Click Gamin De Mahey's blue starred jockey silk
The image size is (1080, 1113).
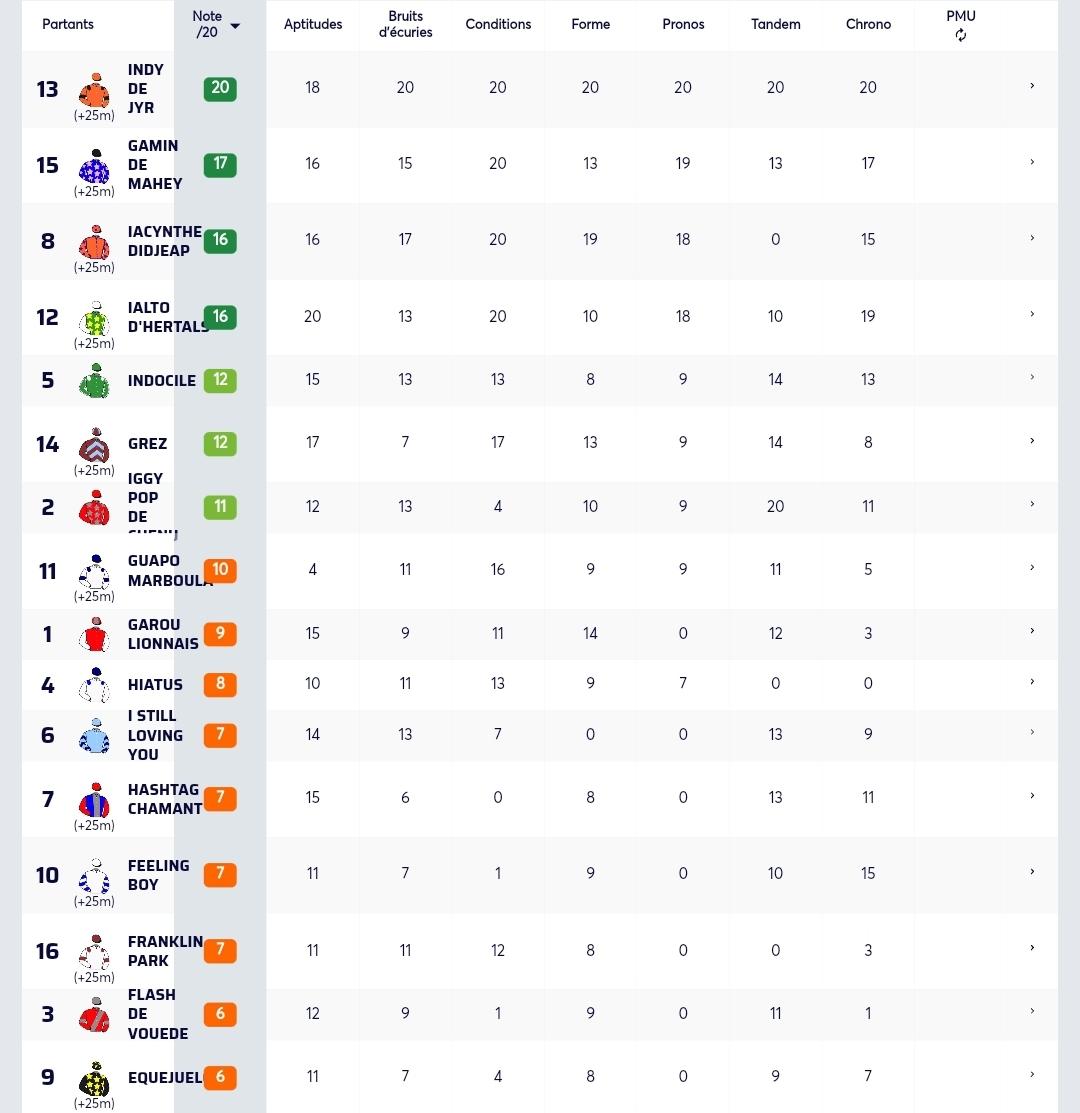pos(94,166)
